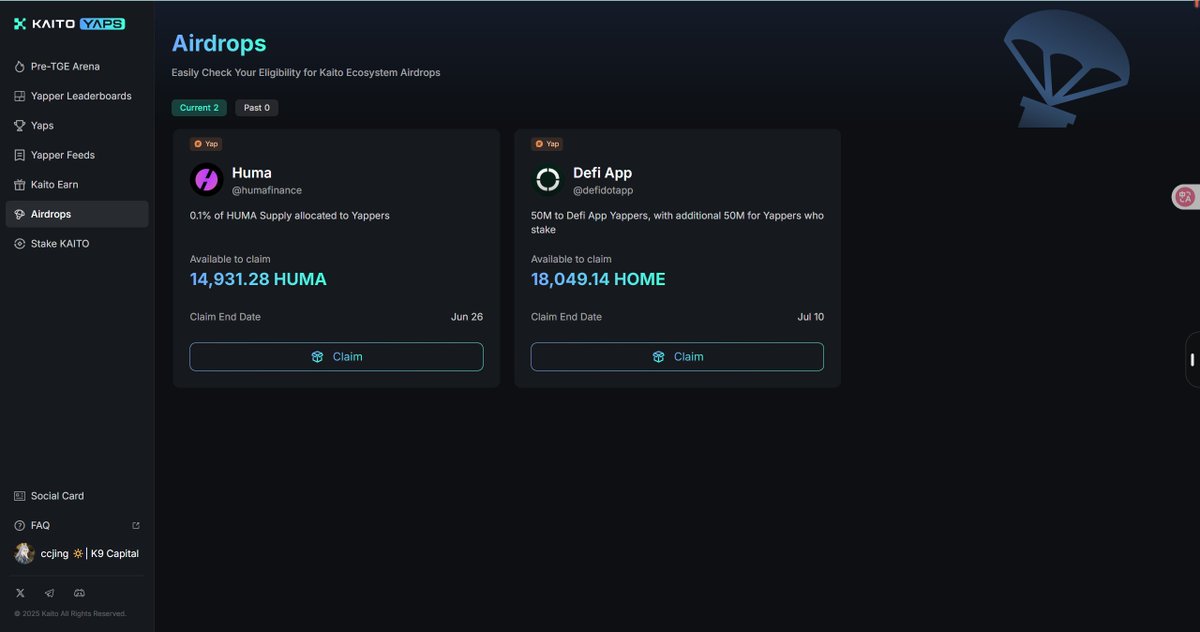
Task: Open Kaito Discord link icon
Action: pos(80,593)
